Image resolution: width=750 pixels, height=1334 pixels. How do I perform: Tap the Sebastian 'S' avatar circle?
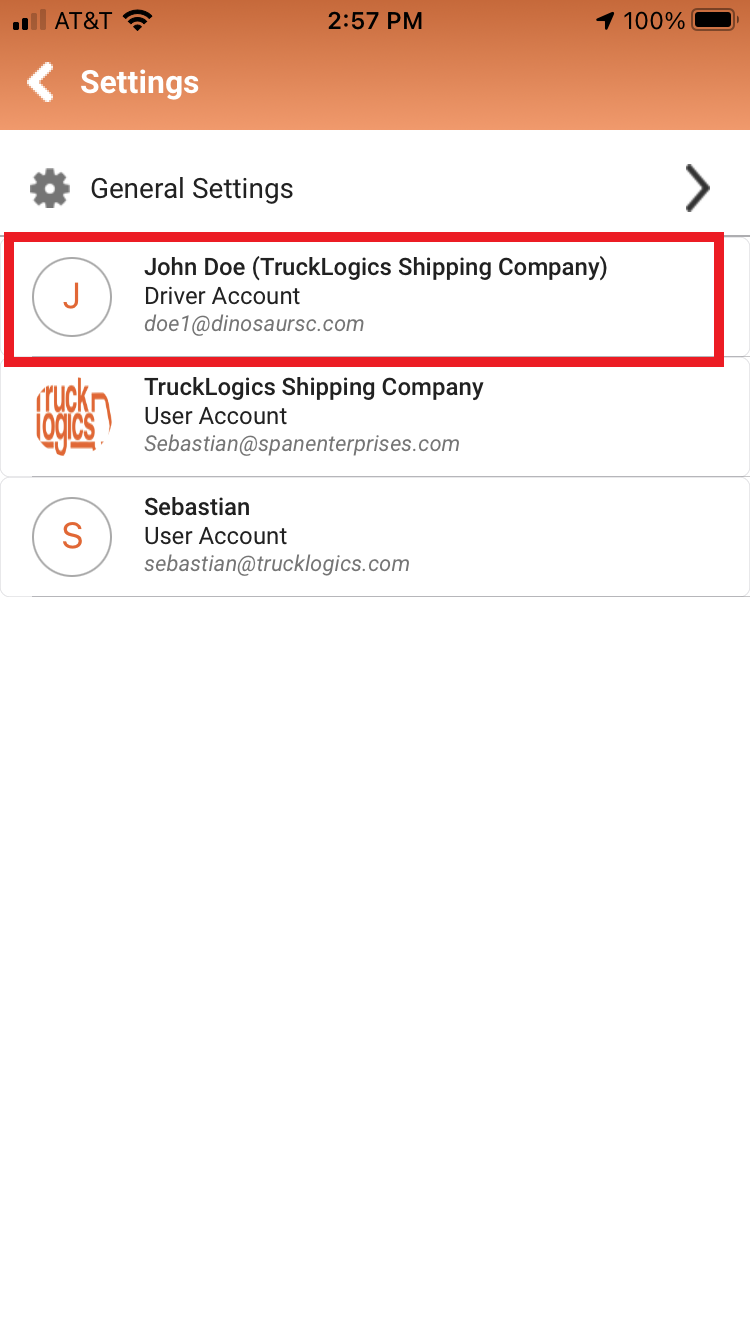(x=72, y=536)
